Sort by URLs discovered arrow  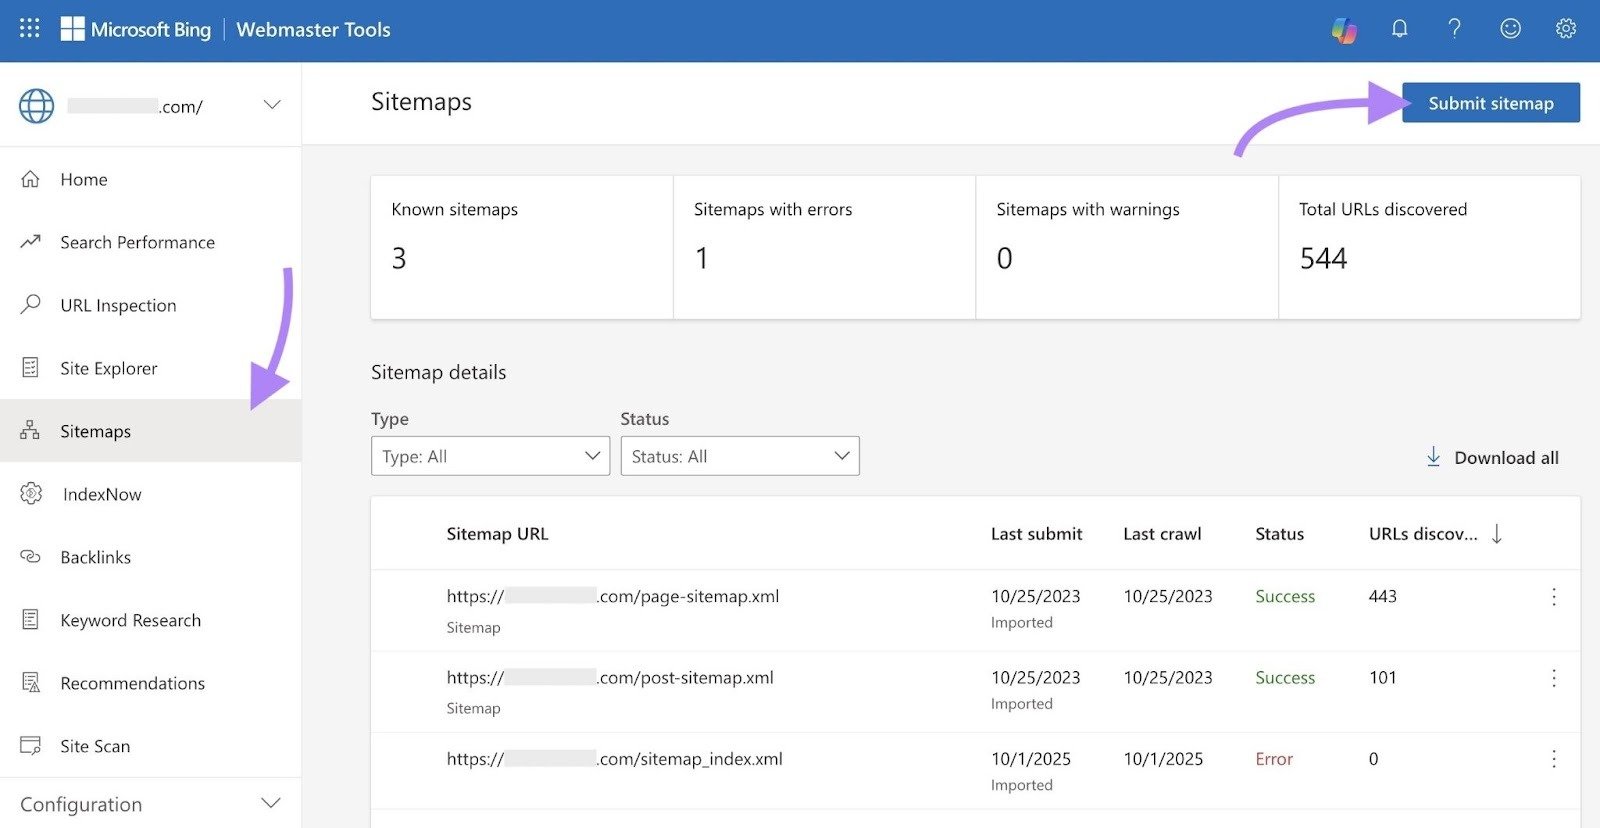pos(1497,534)
